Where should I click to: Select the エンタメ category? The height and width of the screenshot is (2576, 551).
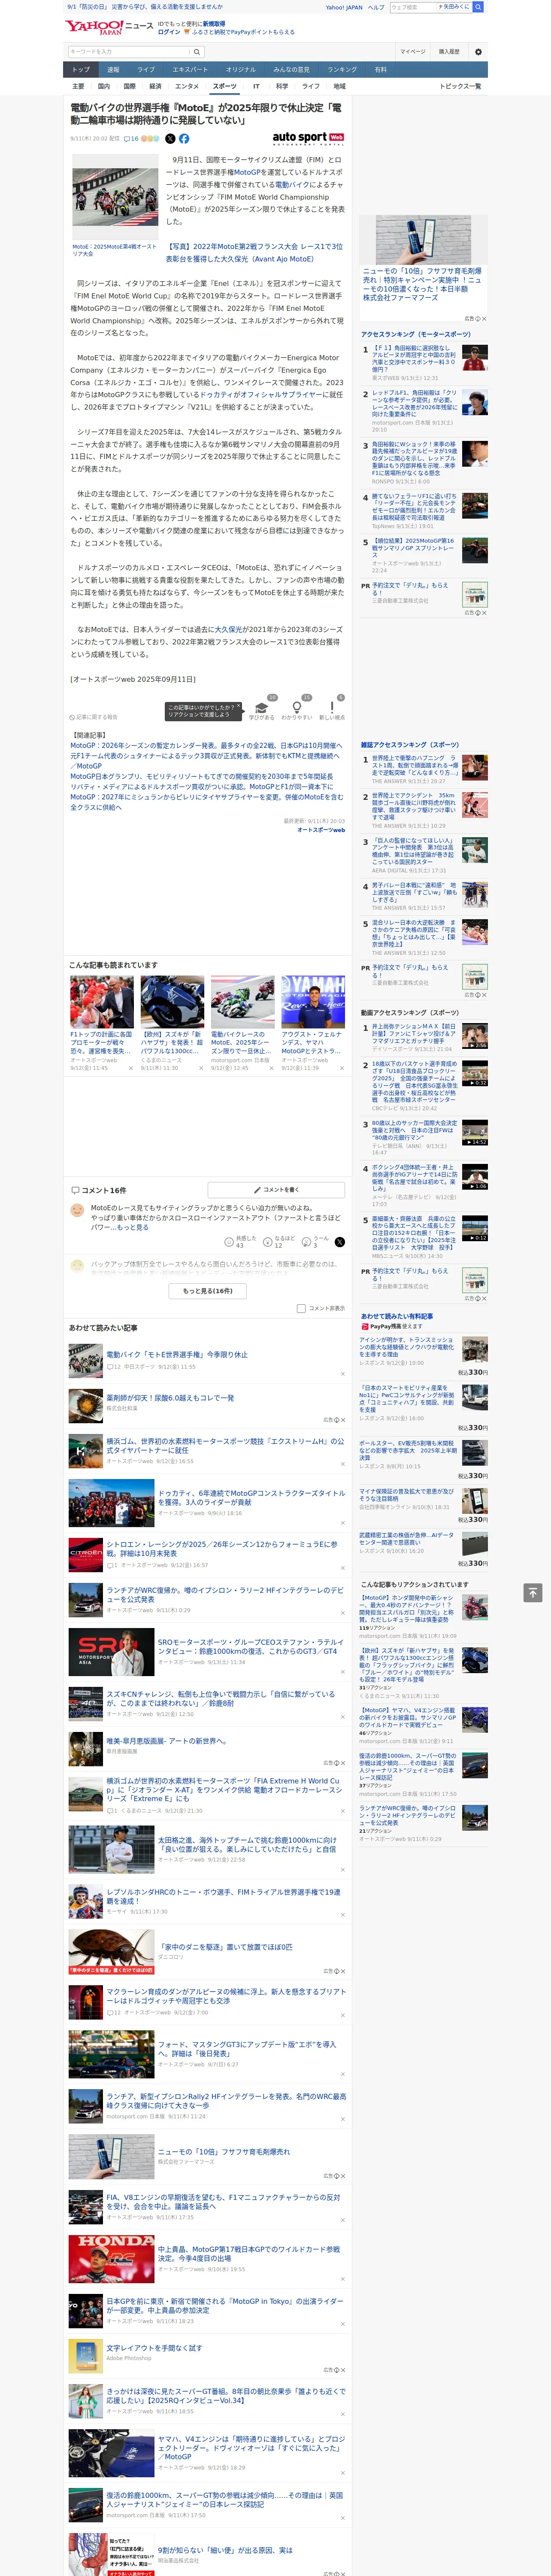(x=187, y=86)
